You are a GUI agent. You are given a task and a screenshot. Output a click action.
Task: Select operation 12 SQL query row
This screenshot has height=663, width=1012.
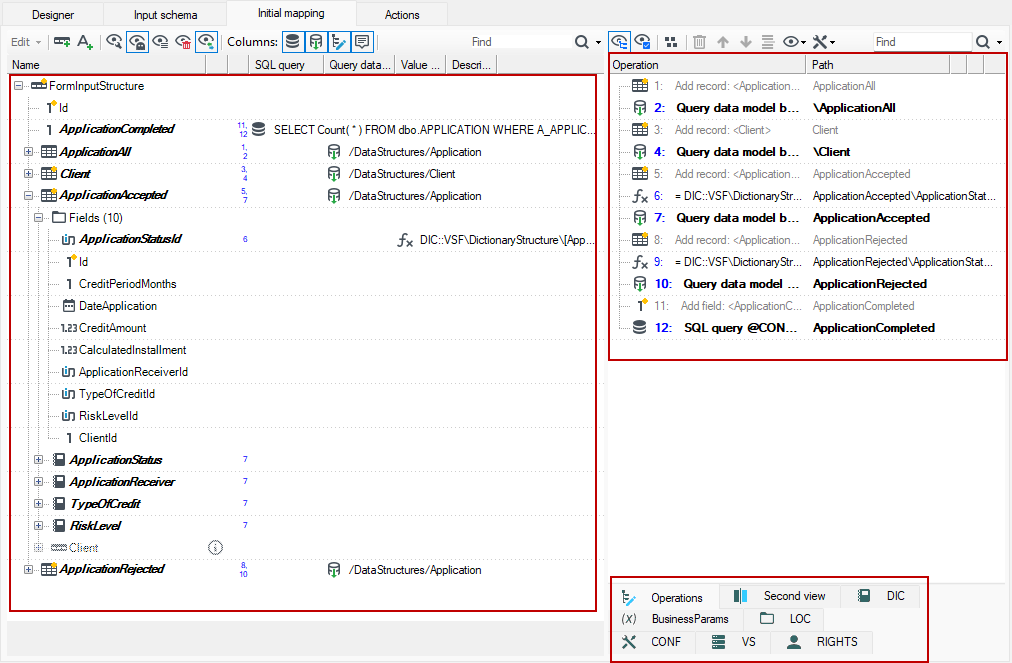(807, 327)
